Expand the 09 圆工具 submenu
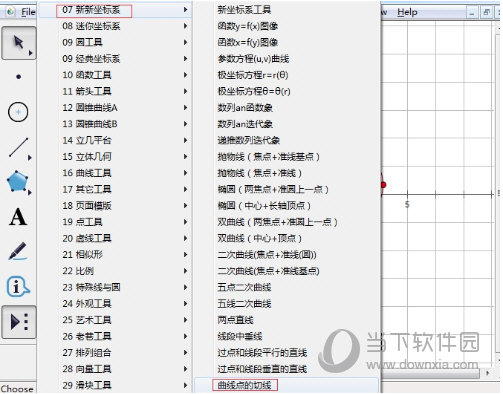Image resolution: width=503 pixels, height=394 pixels. point(115,42)
